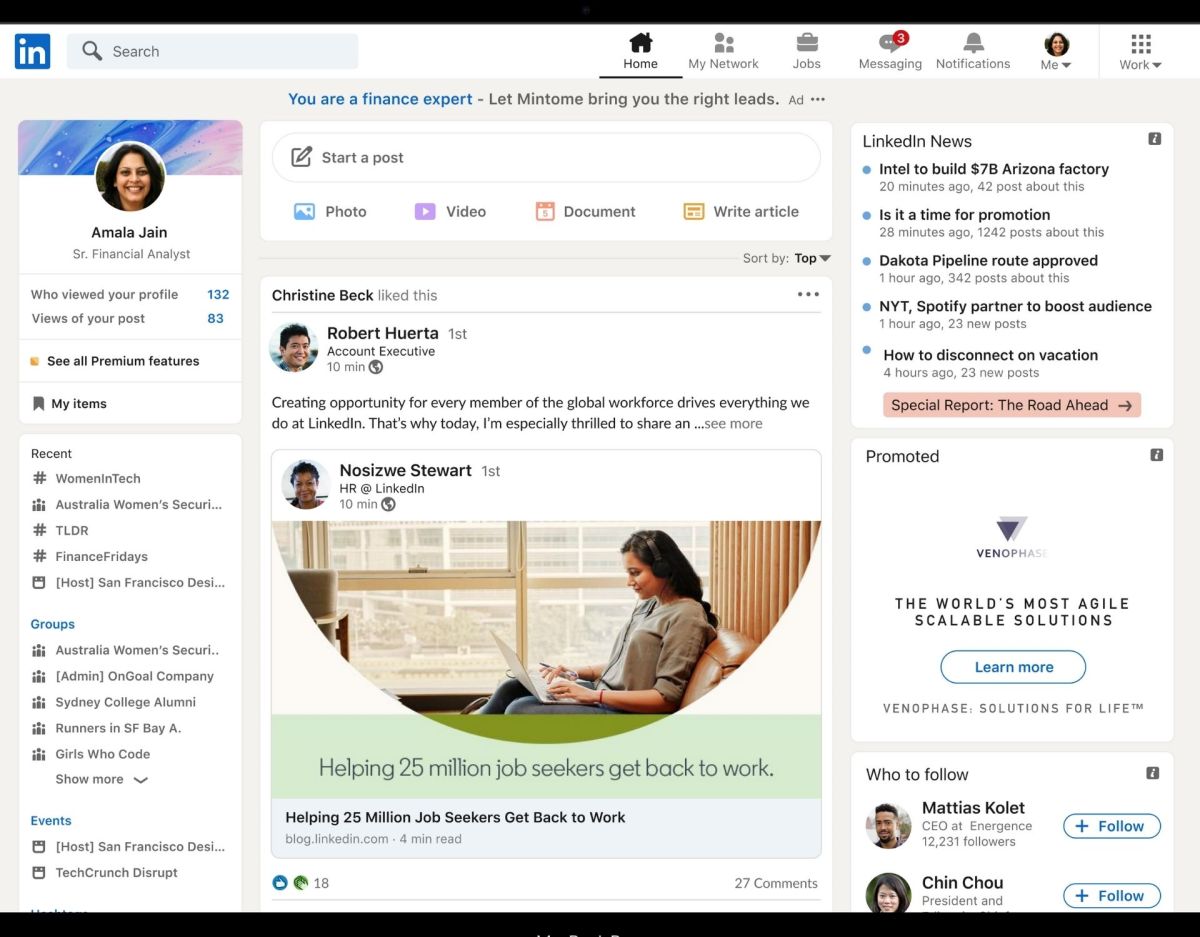Click Who to follow info icon
Viewport: 1200px width, 937px height.
point(1153,773)
